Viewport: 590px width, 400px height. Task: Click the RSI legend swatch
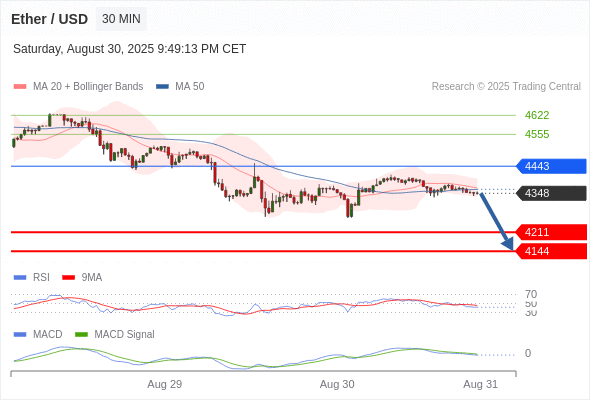coord(20,277)
